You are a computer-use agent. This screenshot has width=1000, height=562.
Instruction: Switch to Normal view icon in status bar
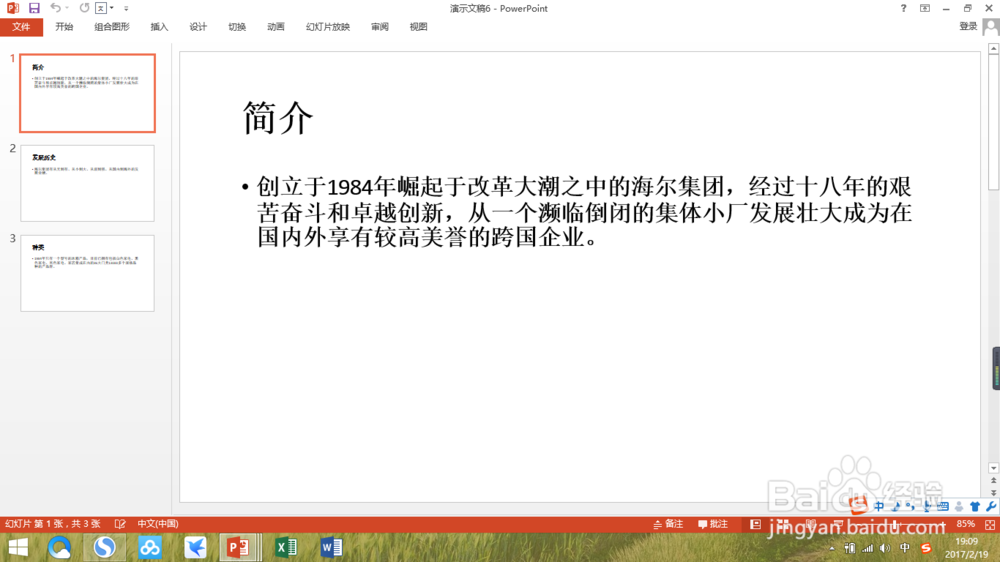[755, 524]
